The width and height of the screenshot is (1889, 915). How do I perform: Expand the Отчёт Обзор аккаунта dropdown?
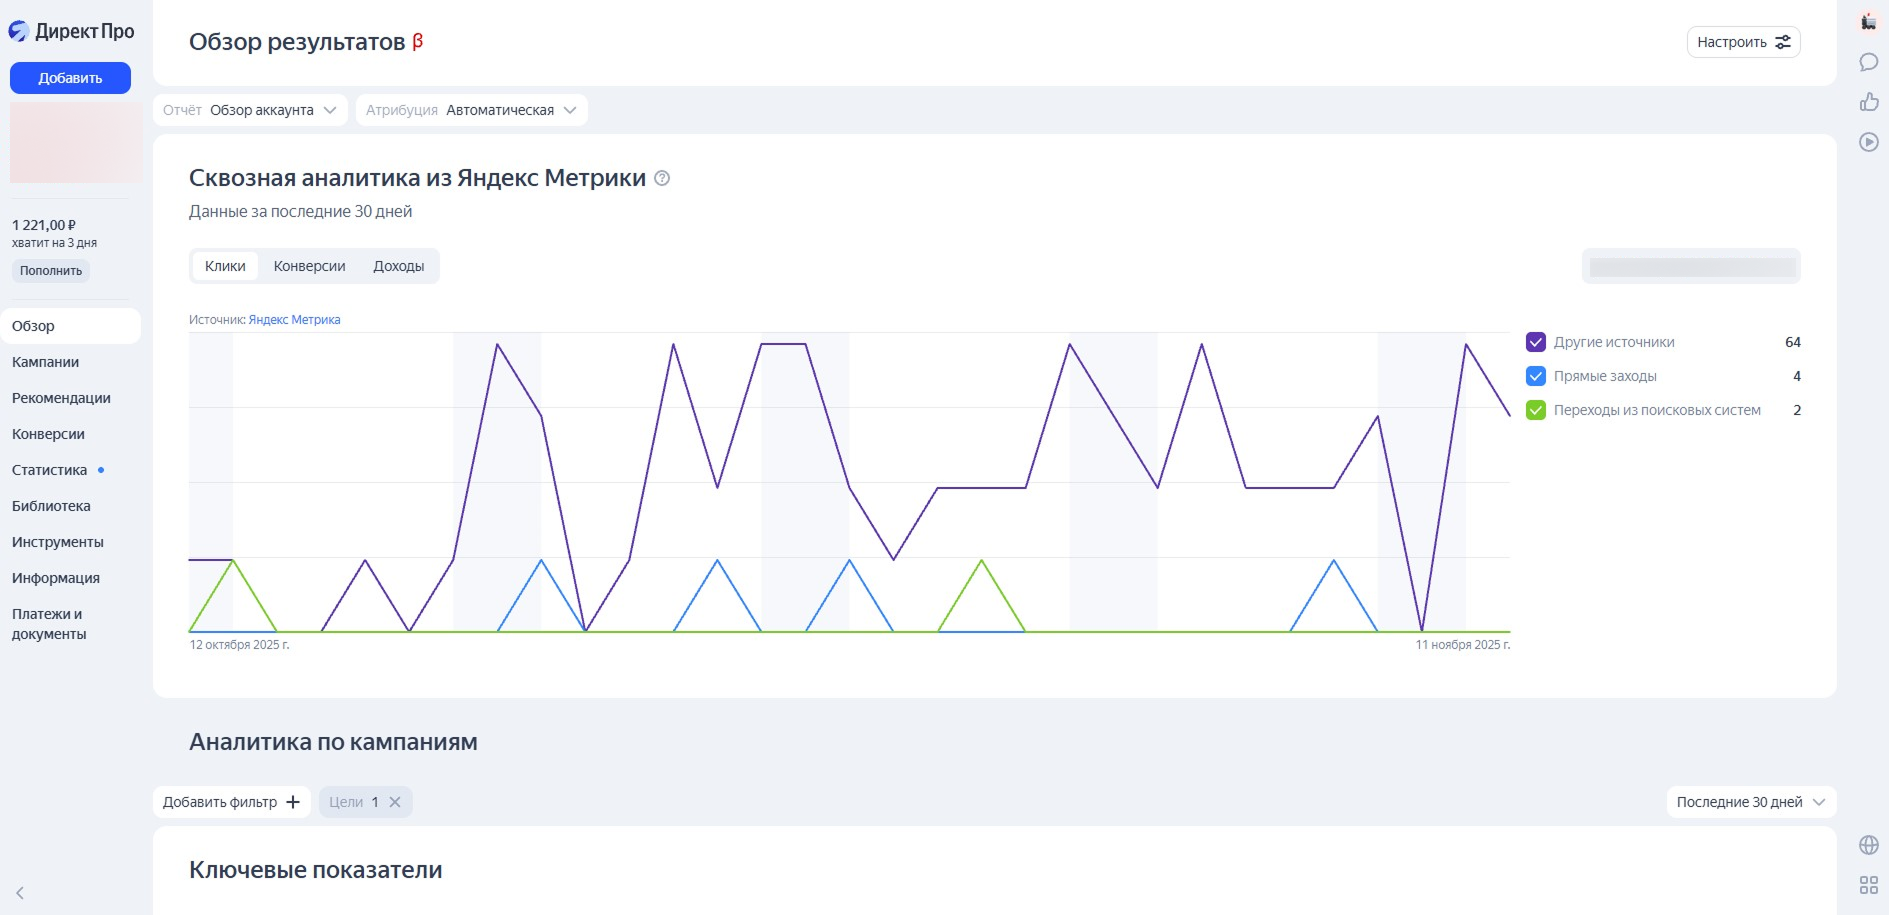click(250, 110)
